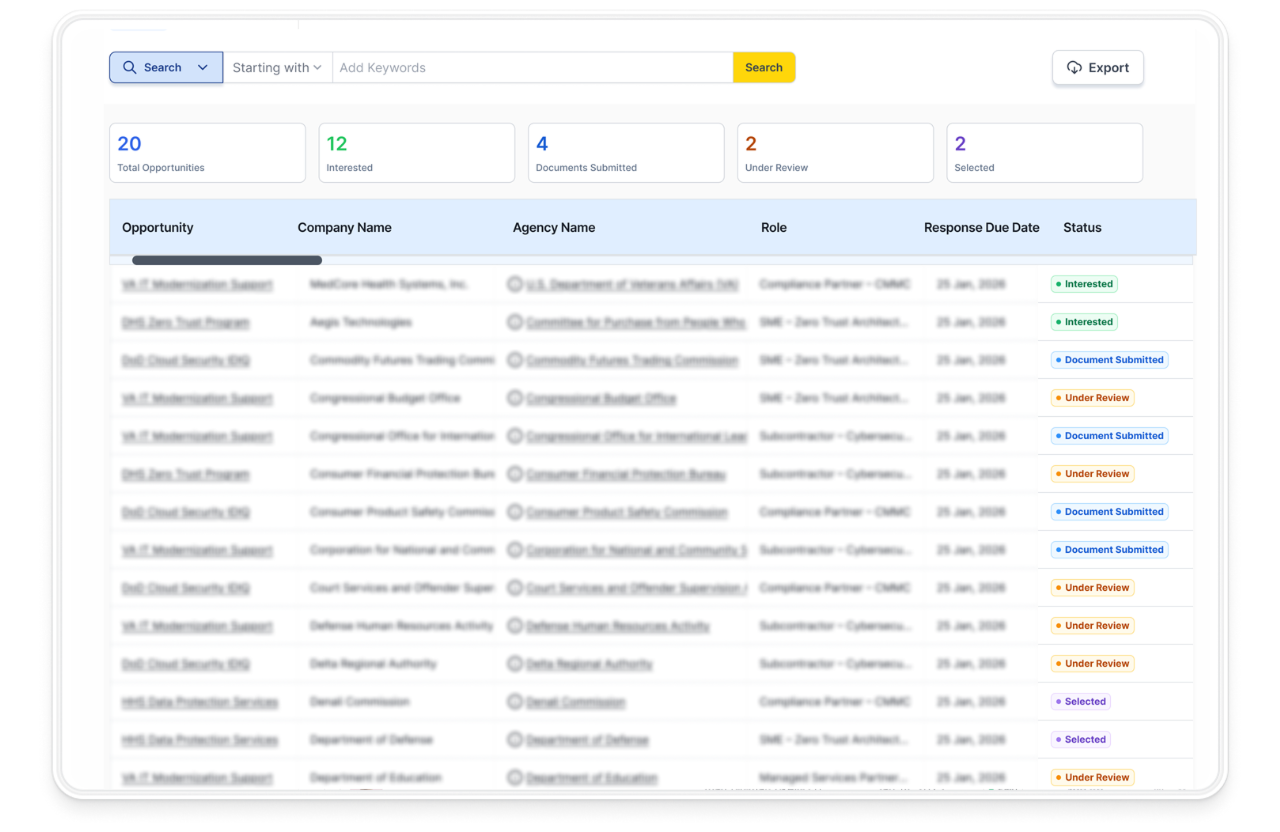This screenshot has height=832, width=1280.
Task: Click the Congressional Budget Office agency icon
Action: [x=515, y=398]
